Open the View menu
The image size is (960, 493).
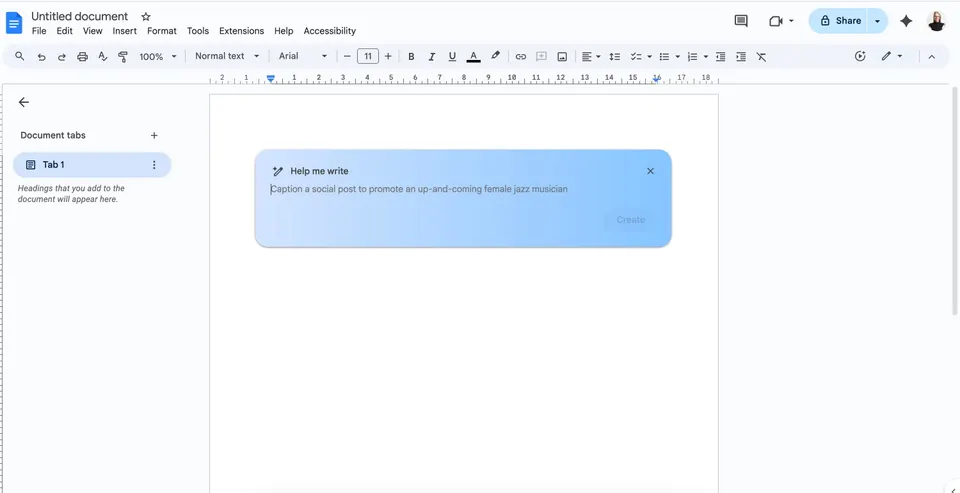(x=92, y=31)
